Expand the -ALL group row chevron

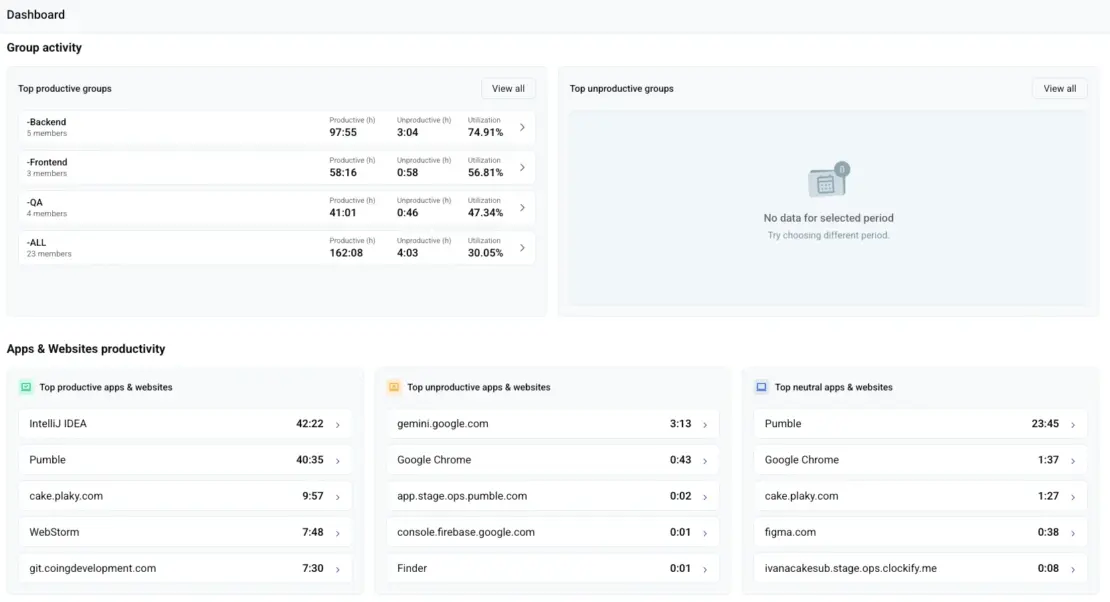coord(522,248)
